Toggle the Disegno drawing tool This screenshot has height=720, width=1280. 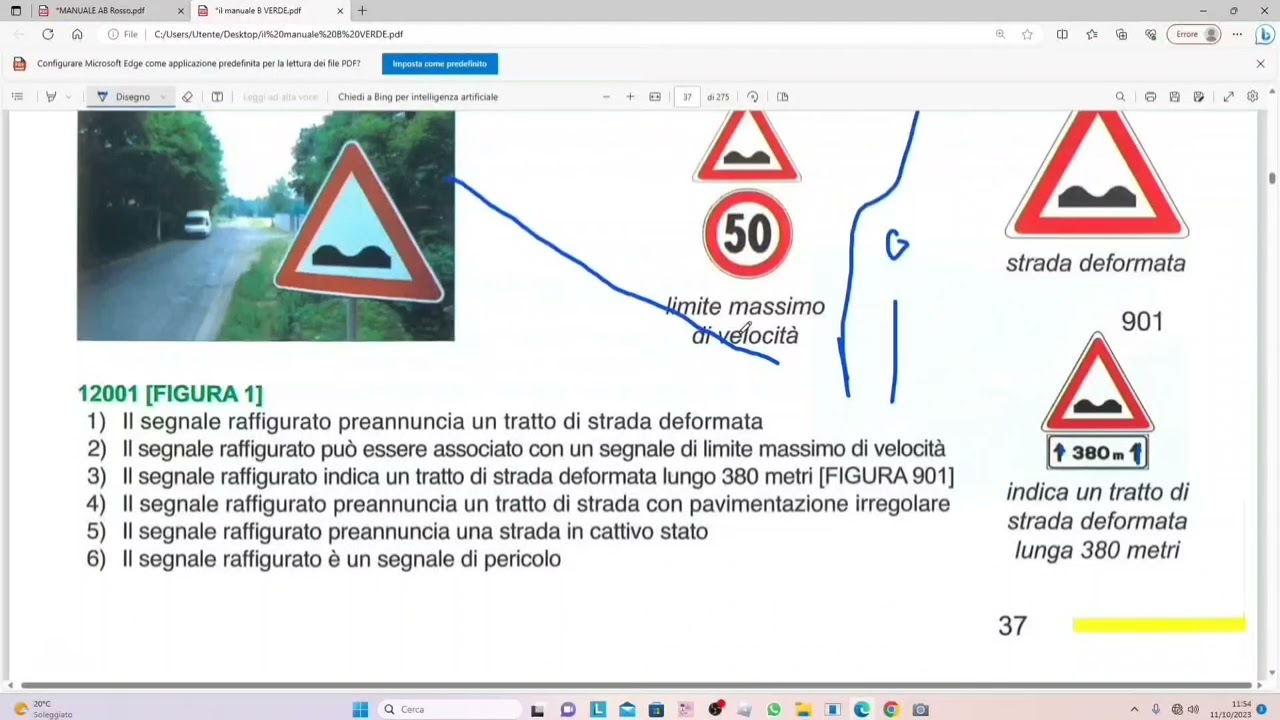(124, 97)
